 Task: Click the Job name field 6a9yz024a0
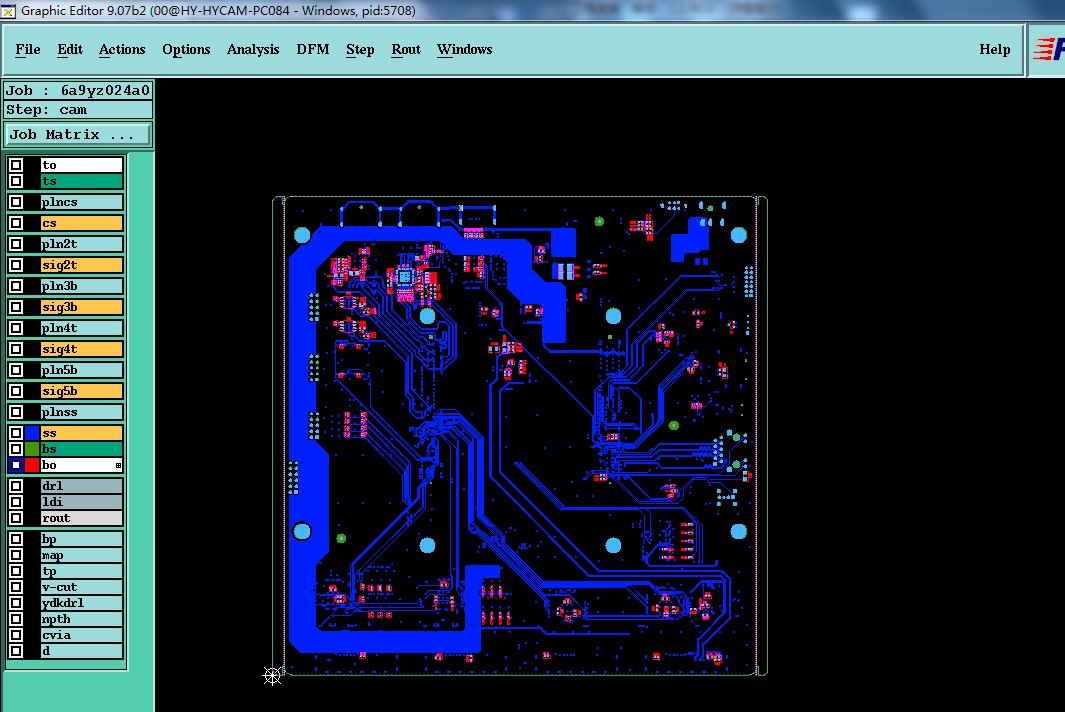tap(77, 90)
